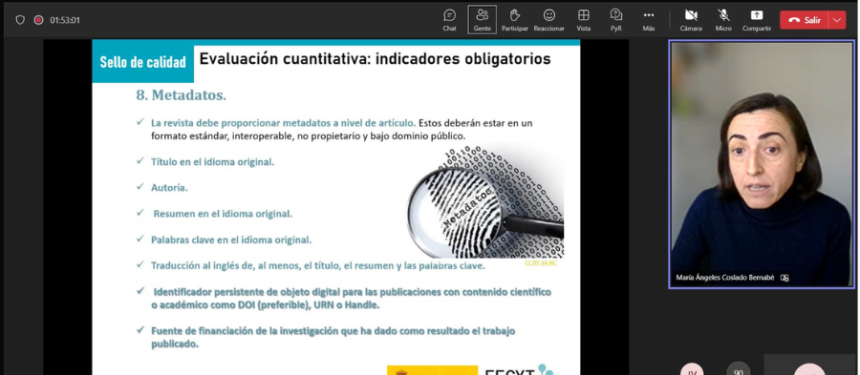Click the '8. Metadatos.' heading

pos(181,95)
